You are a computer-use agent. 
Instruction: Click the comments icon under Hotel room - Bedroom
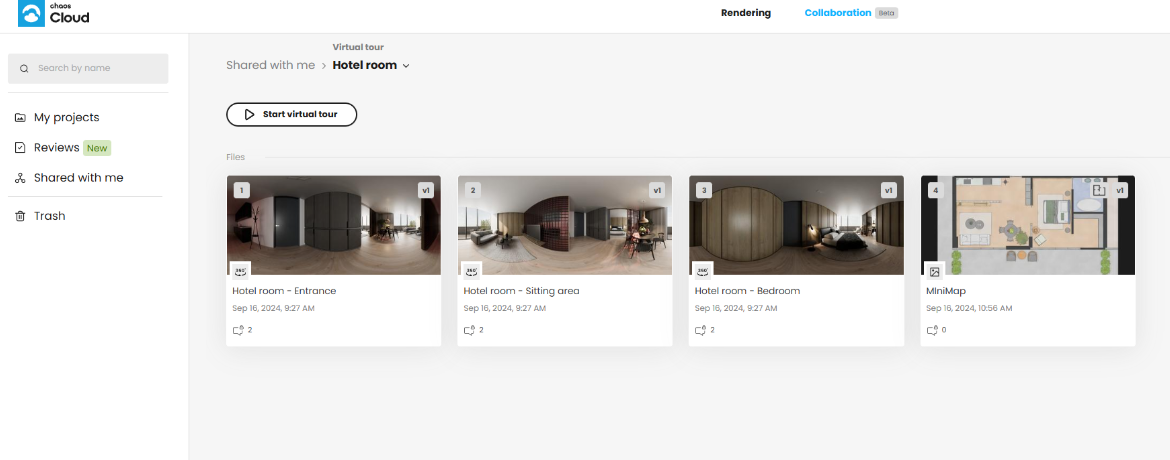pos(700,330)
